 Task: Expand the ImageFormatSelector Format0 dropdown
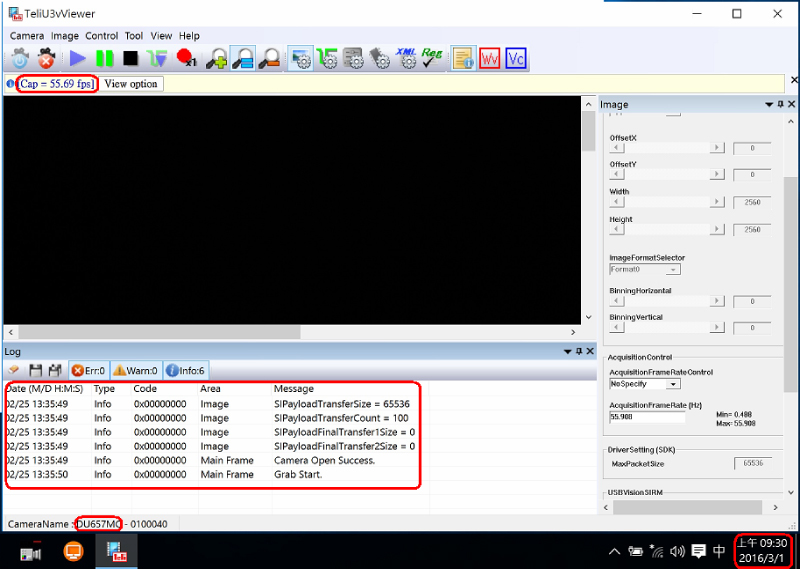pyautogui.click(x=645, y=269)
